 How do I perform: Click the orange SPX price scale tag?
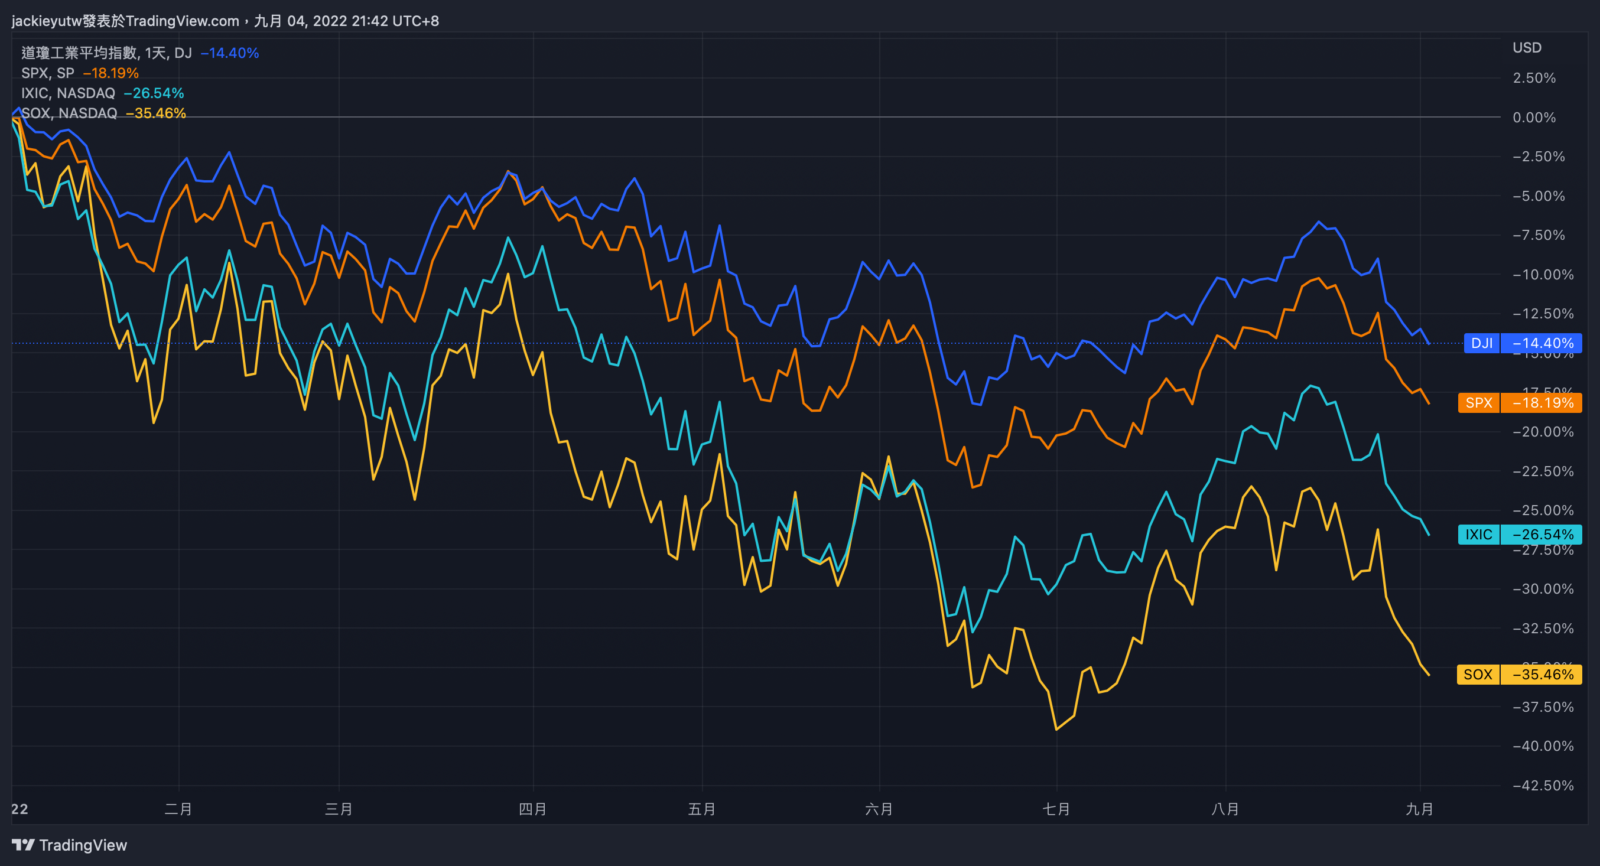(x=1478, y=403)
